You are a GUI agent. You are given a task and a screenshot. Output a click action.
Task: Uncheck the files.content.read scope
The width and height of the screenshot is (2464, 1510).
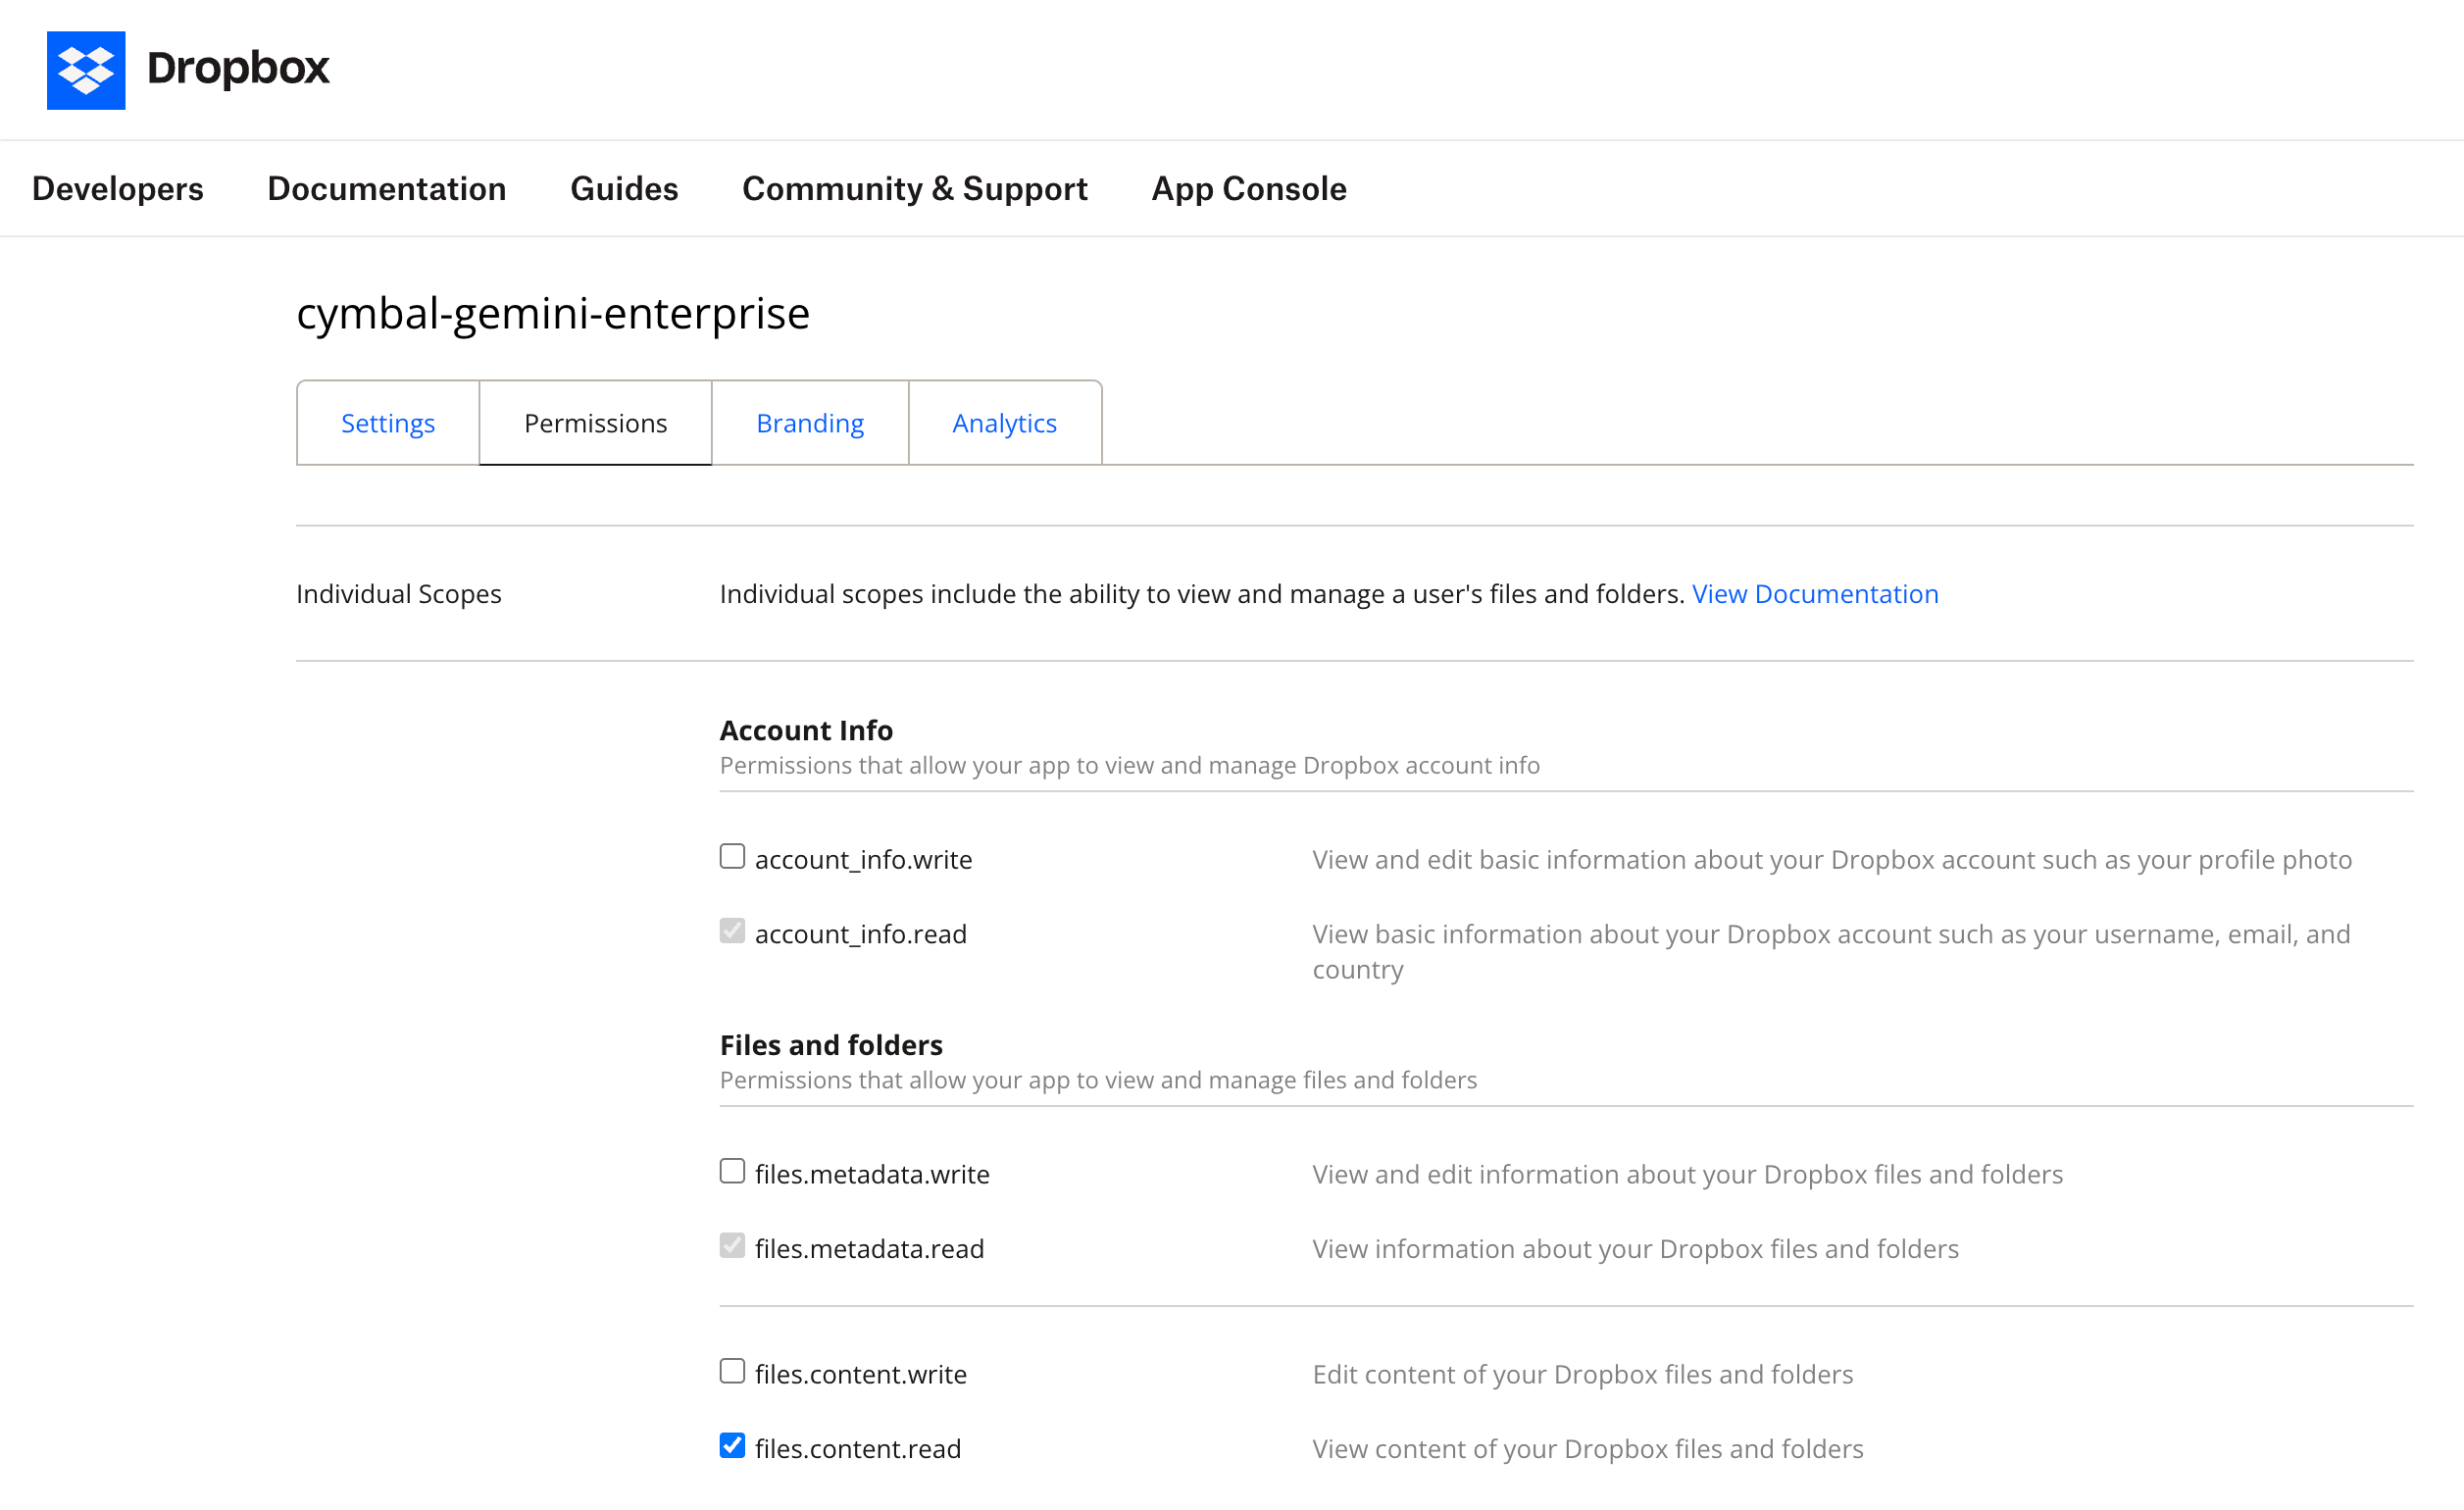tap(732, 1445)
